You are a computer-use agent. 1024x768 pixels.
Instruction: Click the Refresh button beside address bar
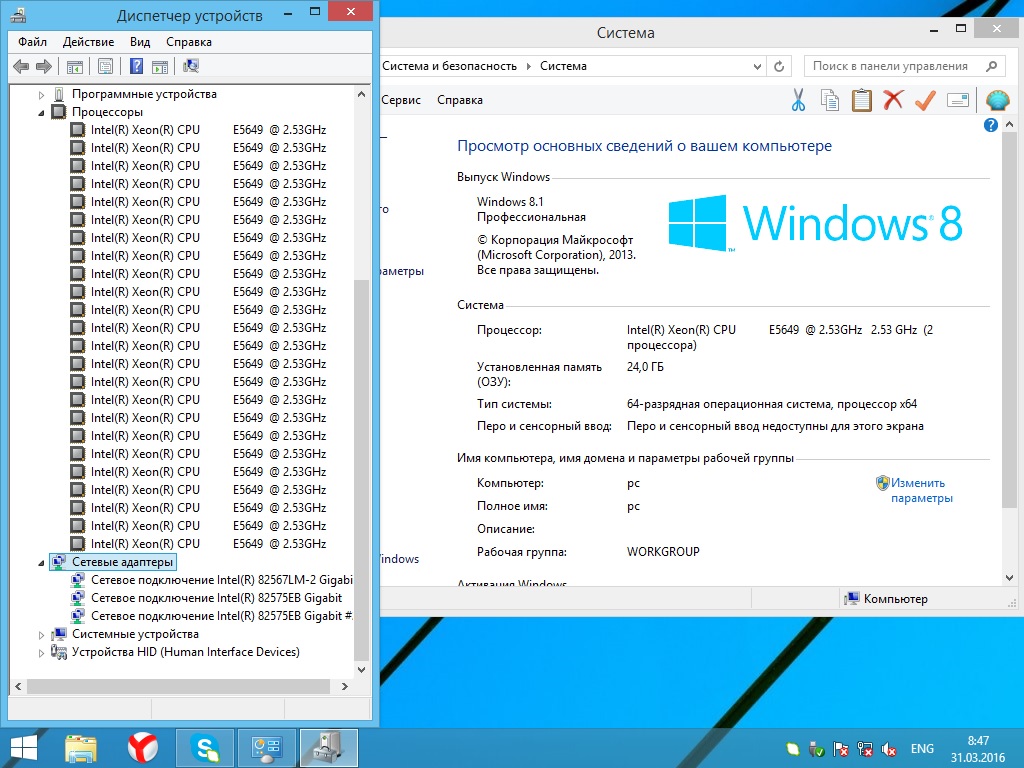(779, 66)
